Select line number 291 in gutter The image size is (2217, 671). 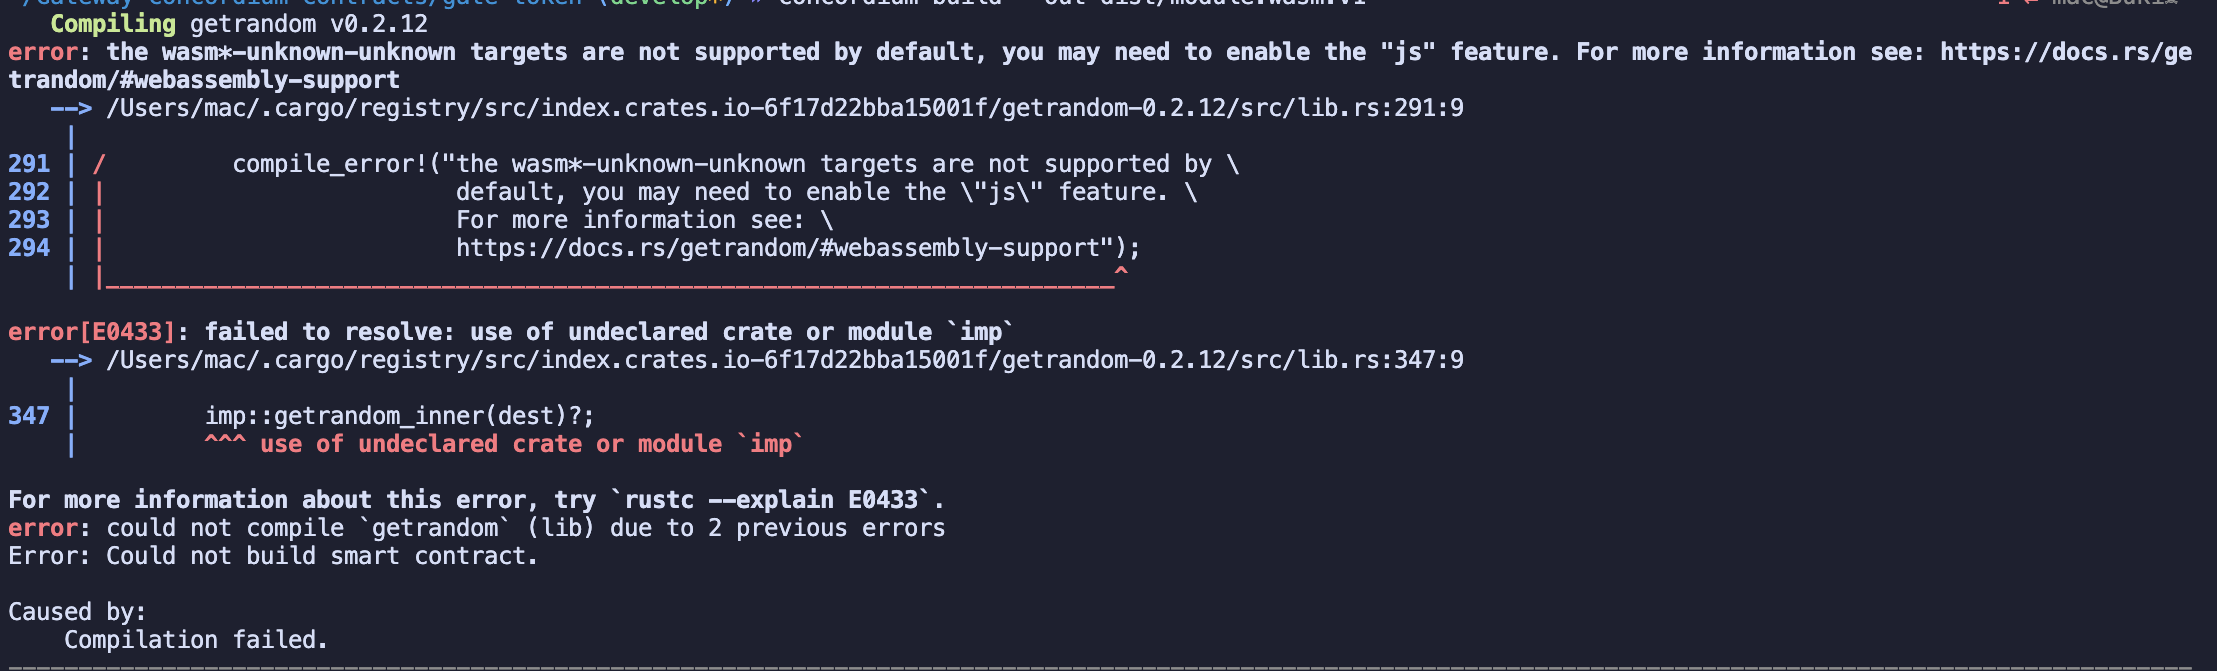click(x=29, y=164)
